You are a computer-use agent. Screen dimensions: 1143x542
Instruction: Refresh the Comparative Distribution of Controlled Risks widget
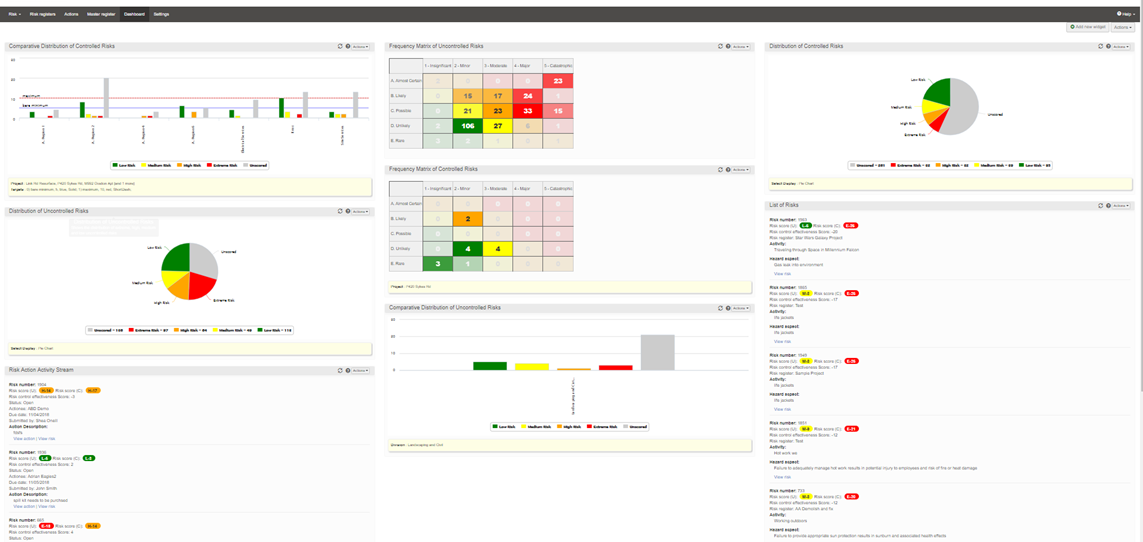coord(340,46)
